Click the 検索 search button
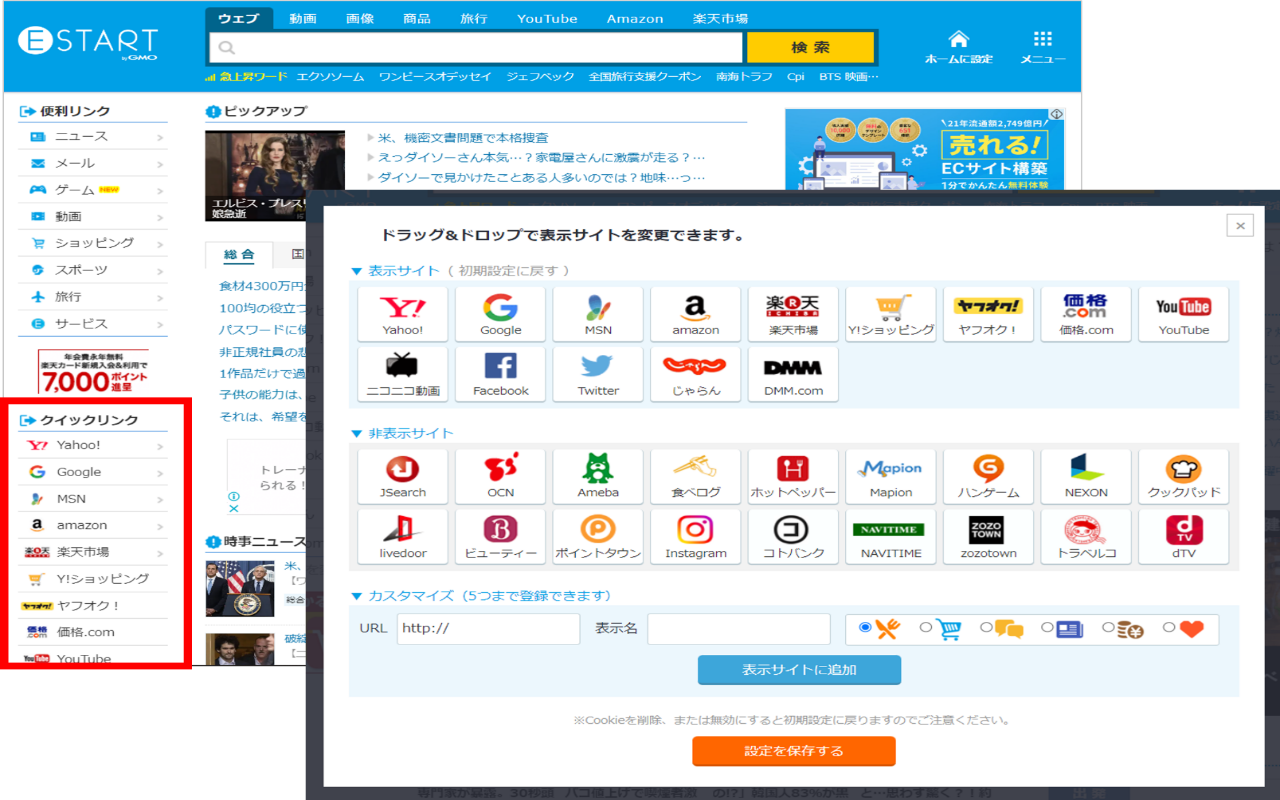 811,47
